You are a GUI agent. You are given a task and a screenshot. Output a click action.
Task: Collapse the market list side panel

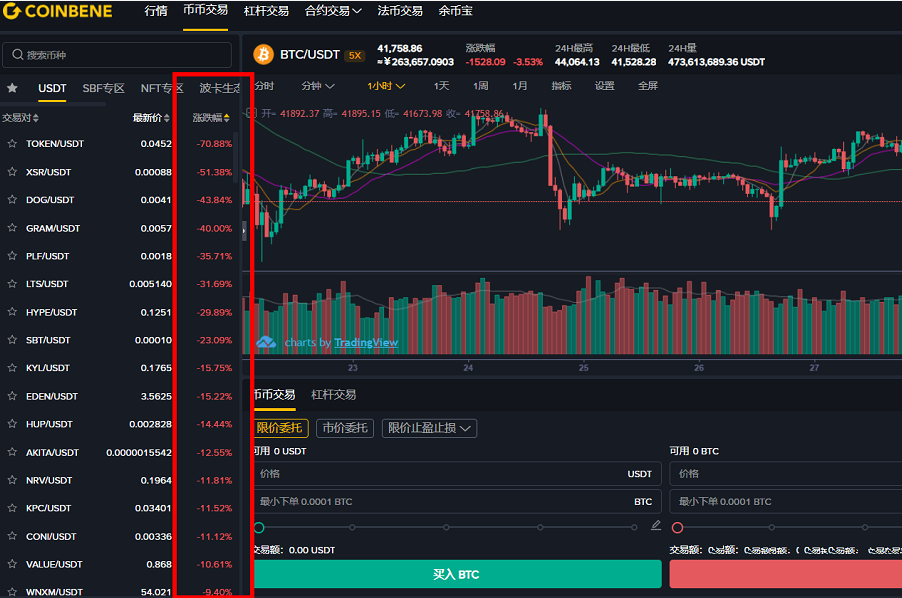tap(244, 231)
